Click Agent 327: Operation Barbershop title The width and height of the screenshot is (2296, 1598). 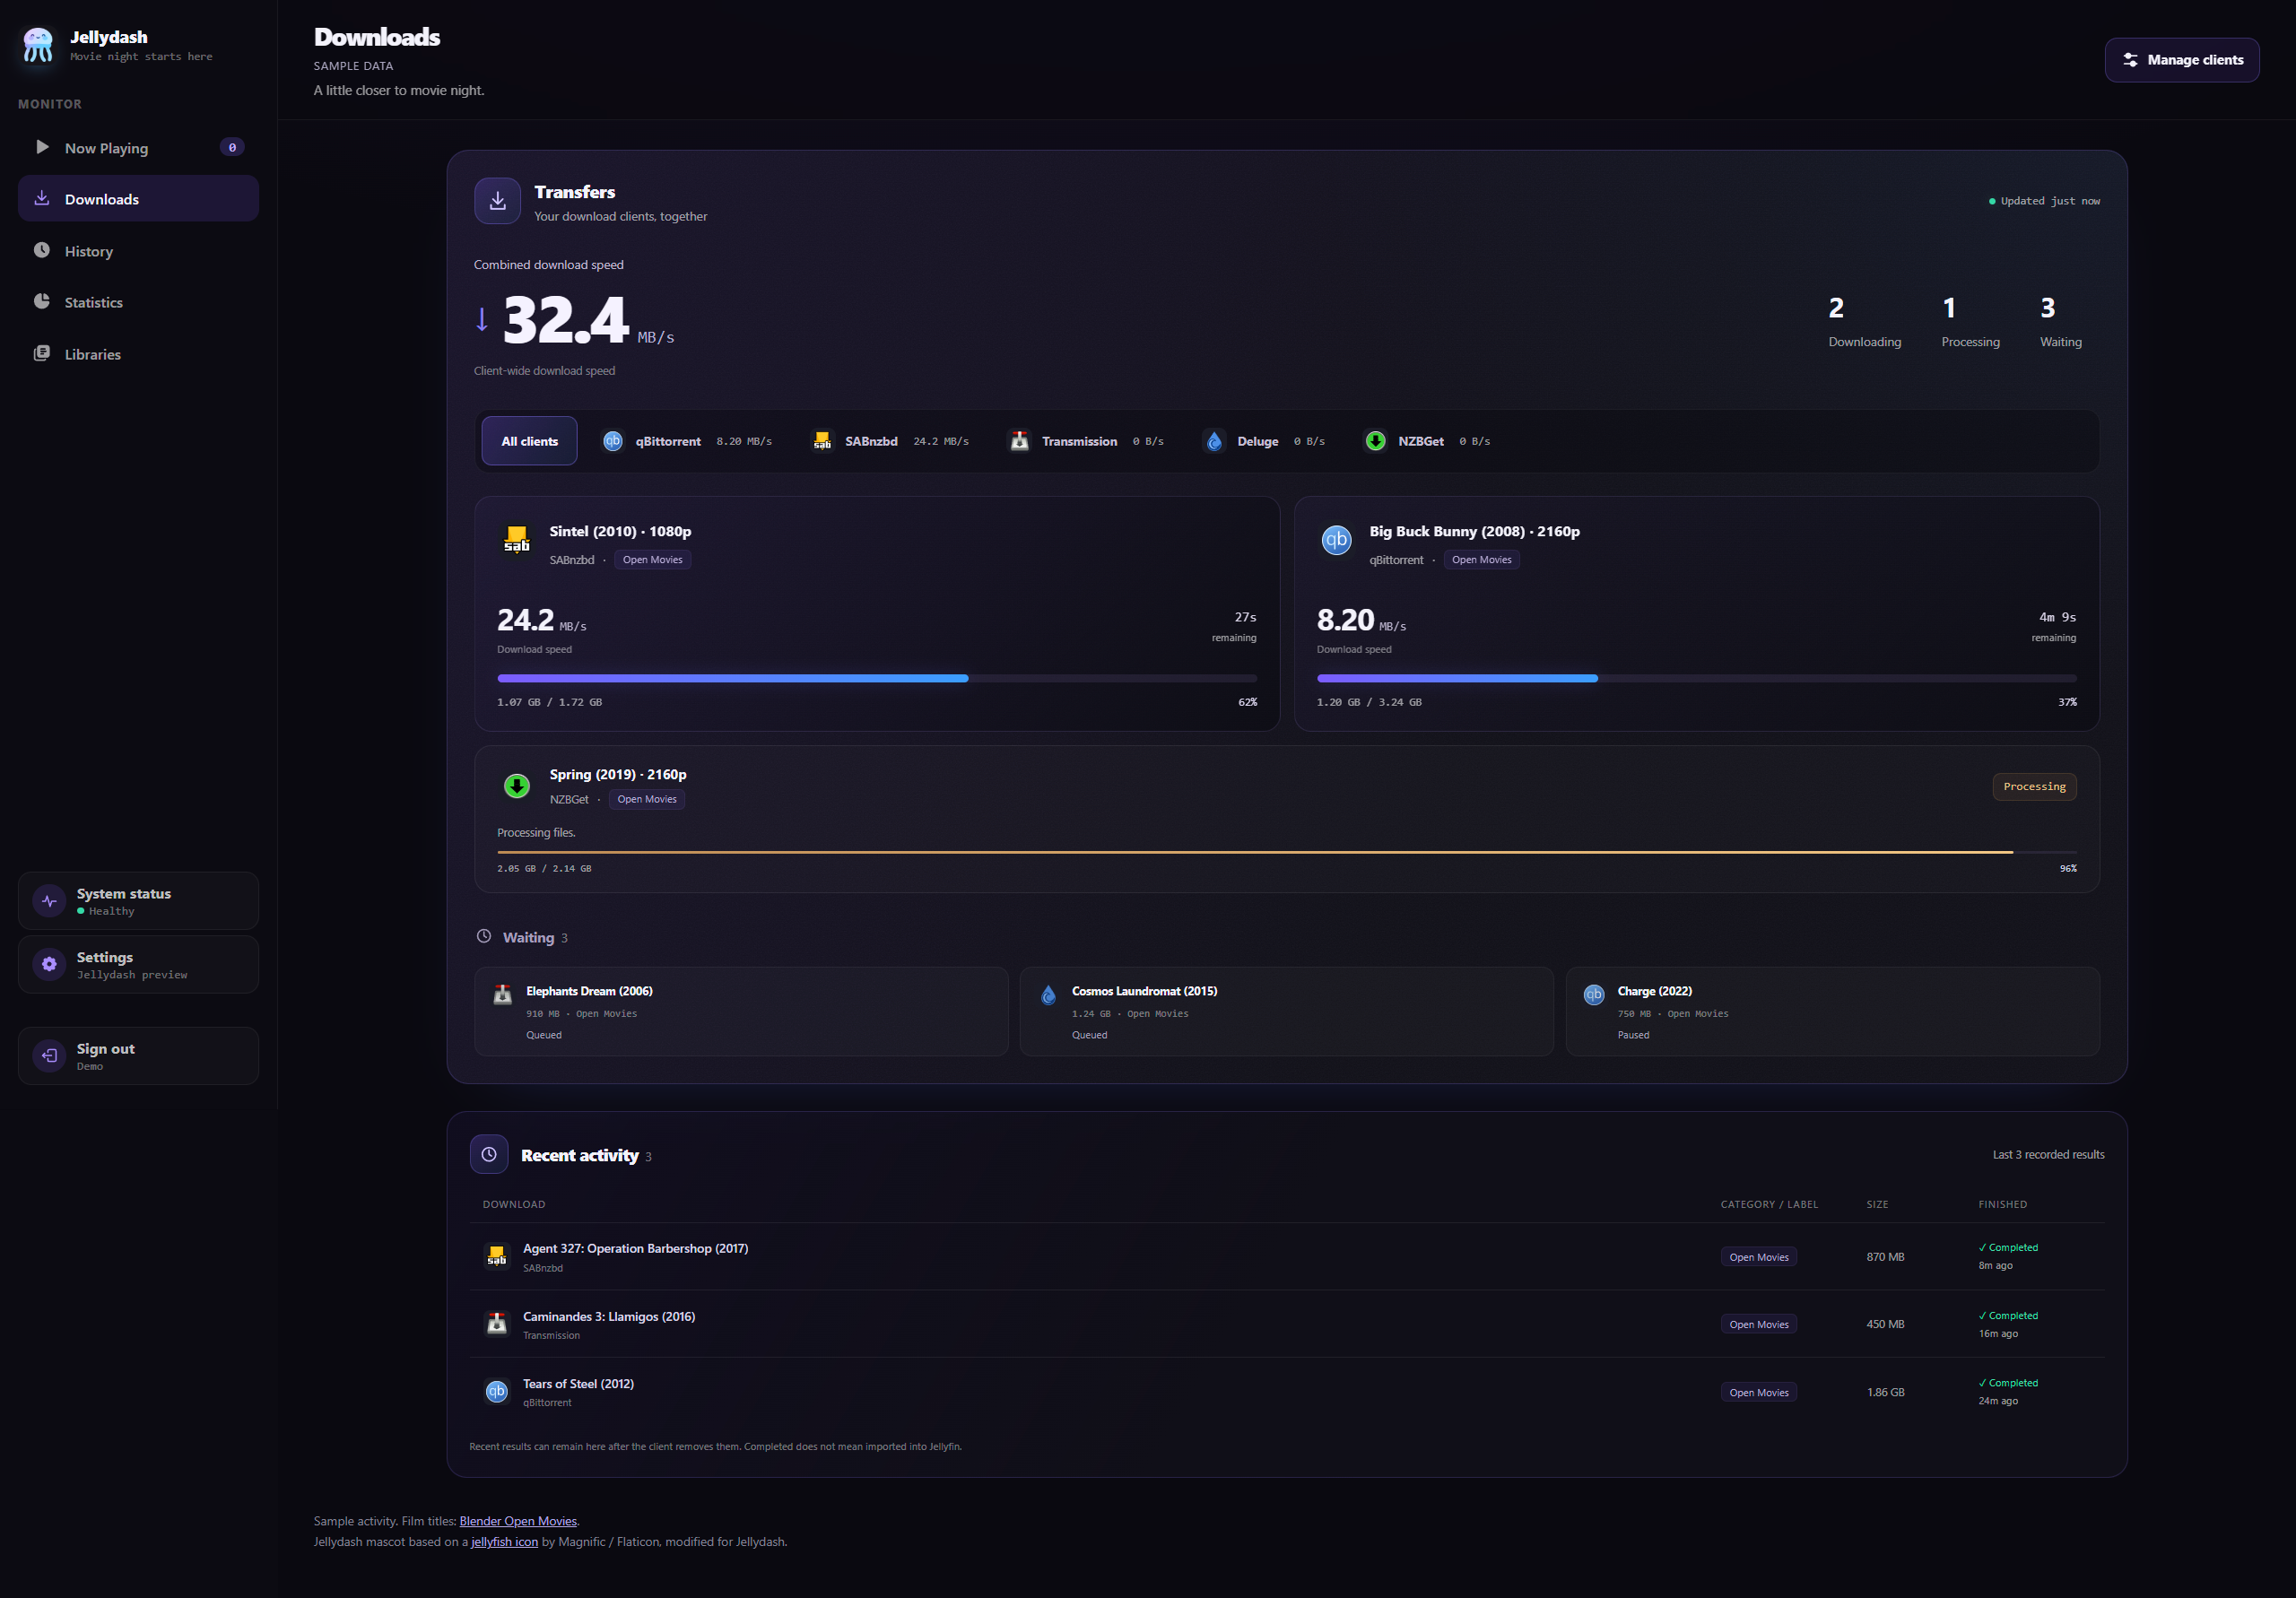point(635,1248)
